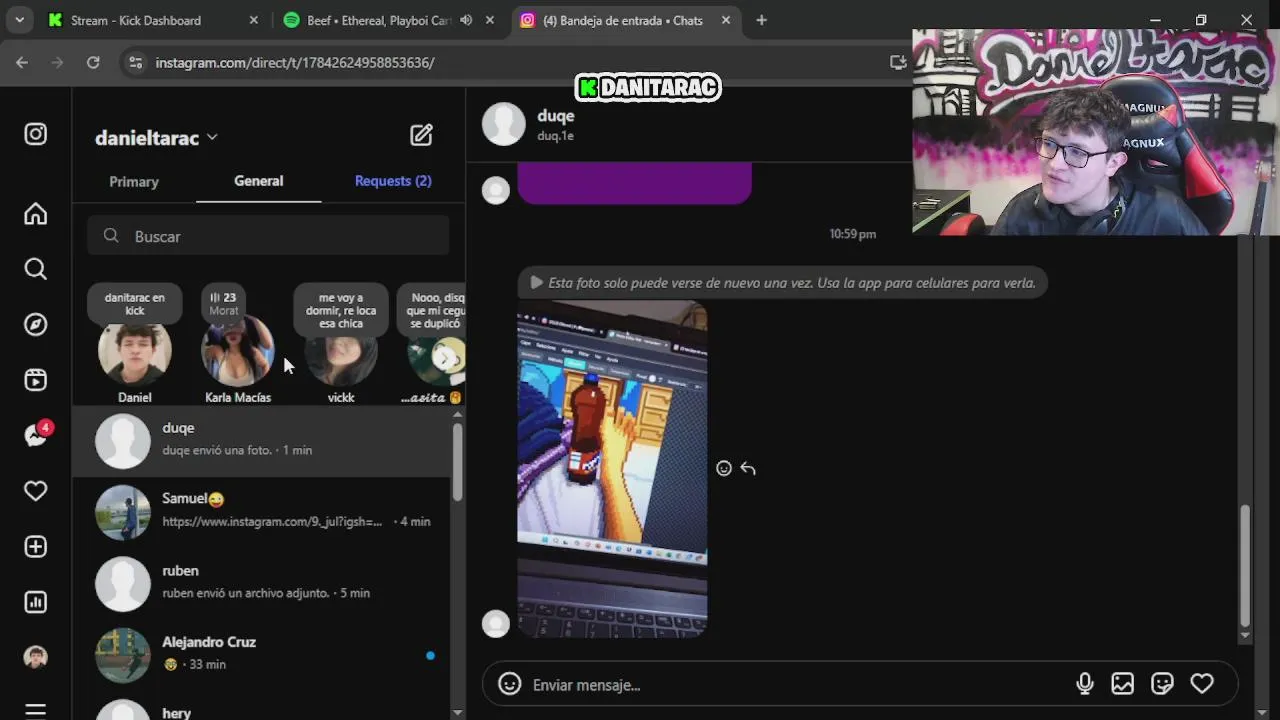This screenshot has width=1280, height=720.
Task: Open site information icon in address bar
Action: pyautogui.click(x=136, y=62)
